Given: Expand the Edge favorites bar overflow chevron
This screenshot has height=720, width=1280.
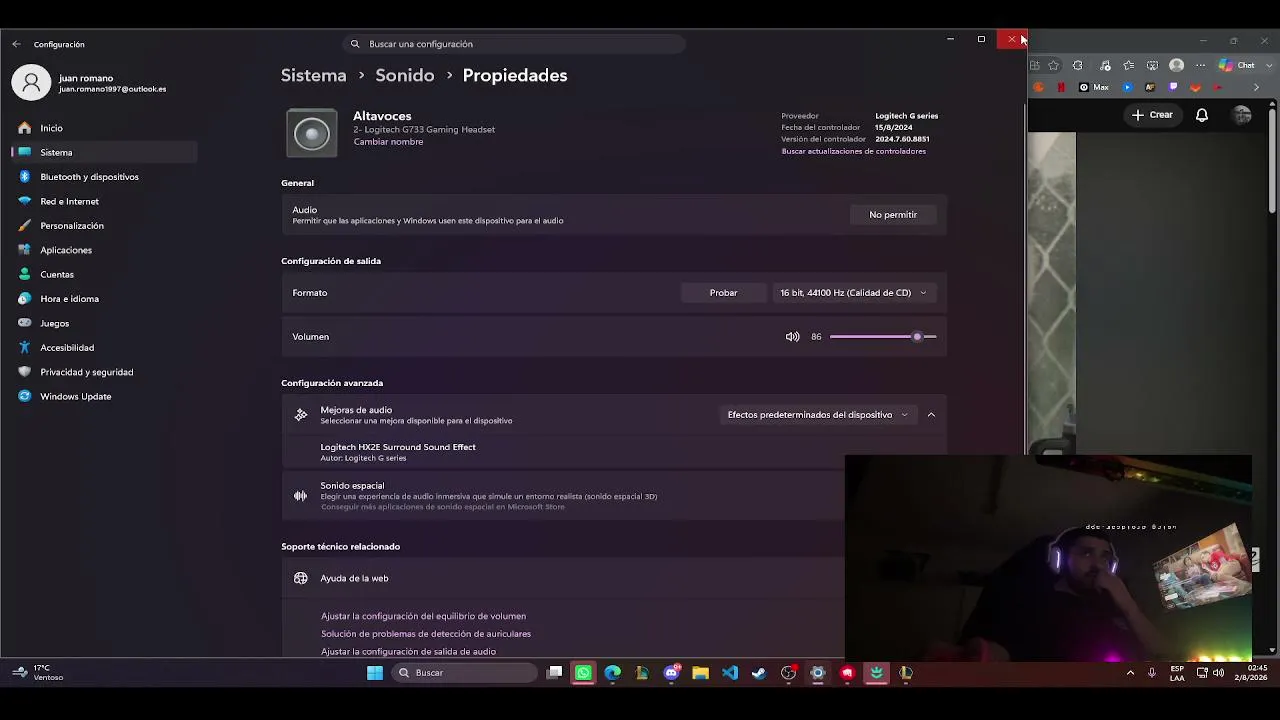Looking at the screenshot, I should pos(1256,87).
